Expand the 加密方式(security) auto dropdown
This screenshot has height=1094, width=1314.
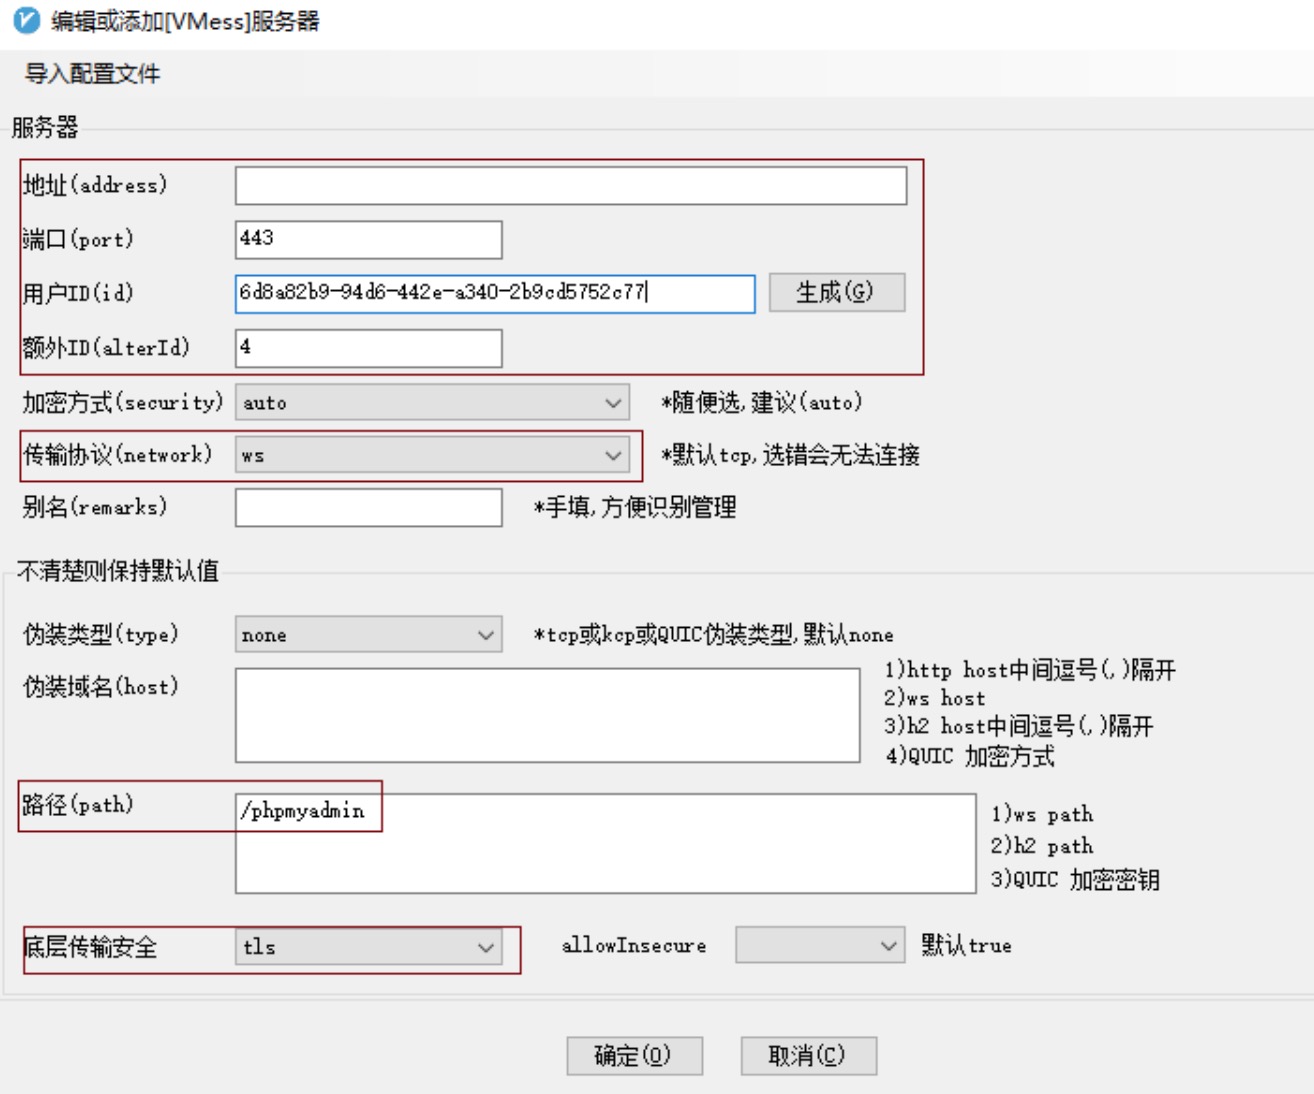(432, 402)
